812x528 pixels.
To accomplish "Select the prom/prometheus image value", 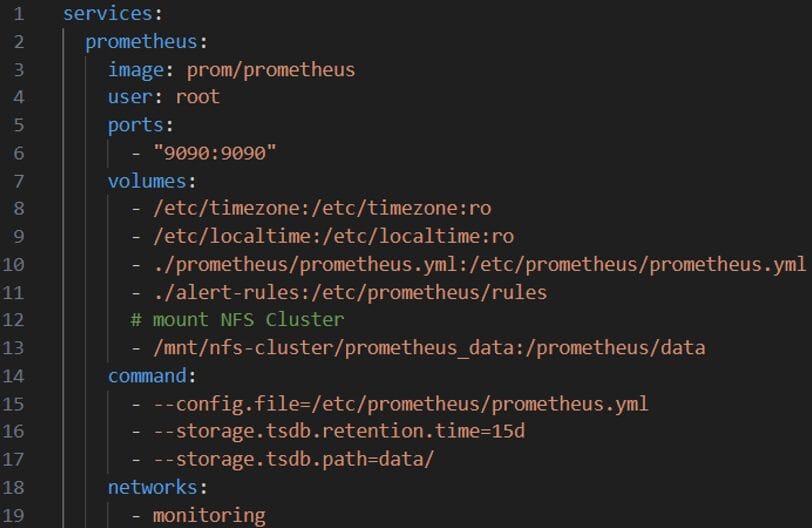I will point(271,69).
